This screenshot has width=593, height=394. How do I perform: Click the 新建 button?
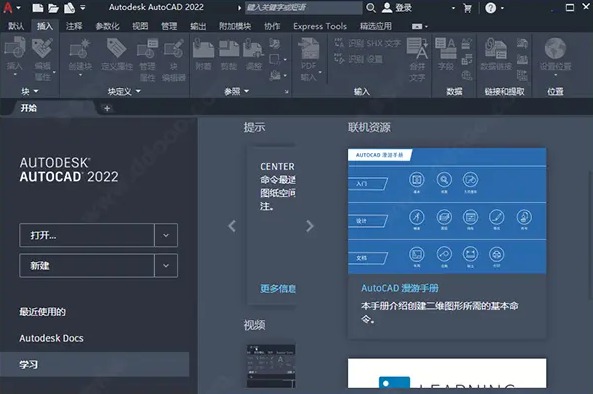pyautogui.click(x=87, y=265)
